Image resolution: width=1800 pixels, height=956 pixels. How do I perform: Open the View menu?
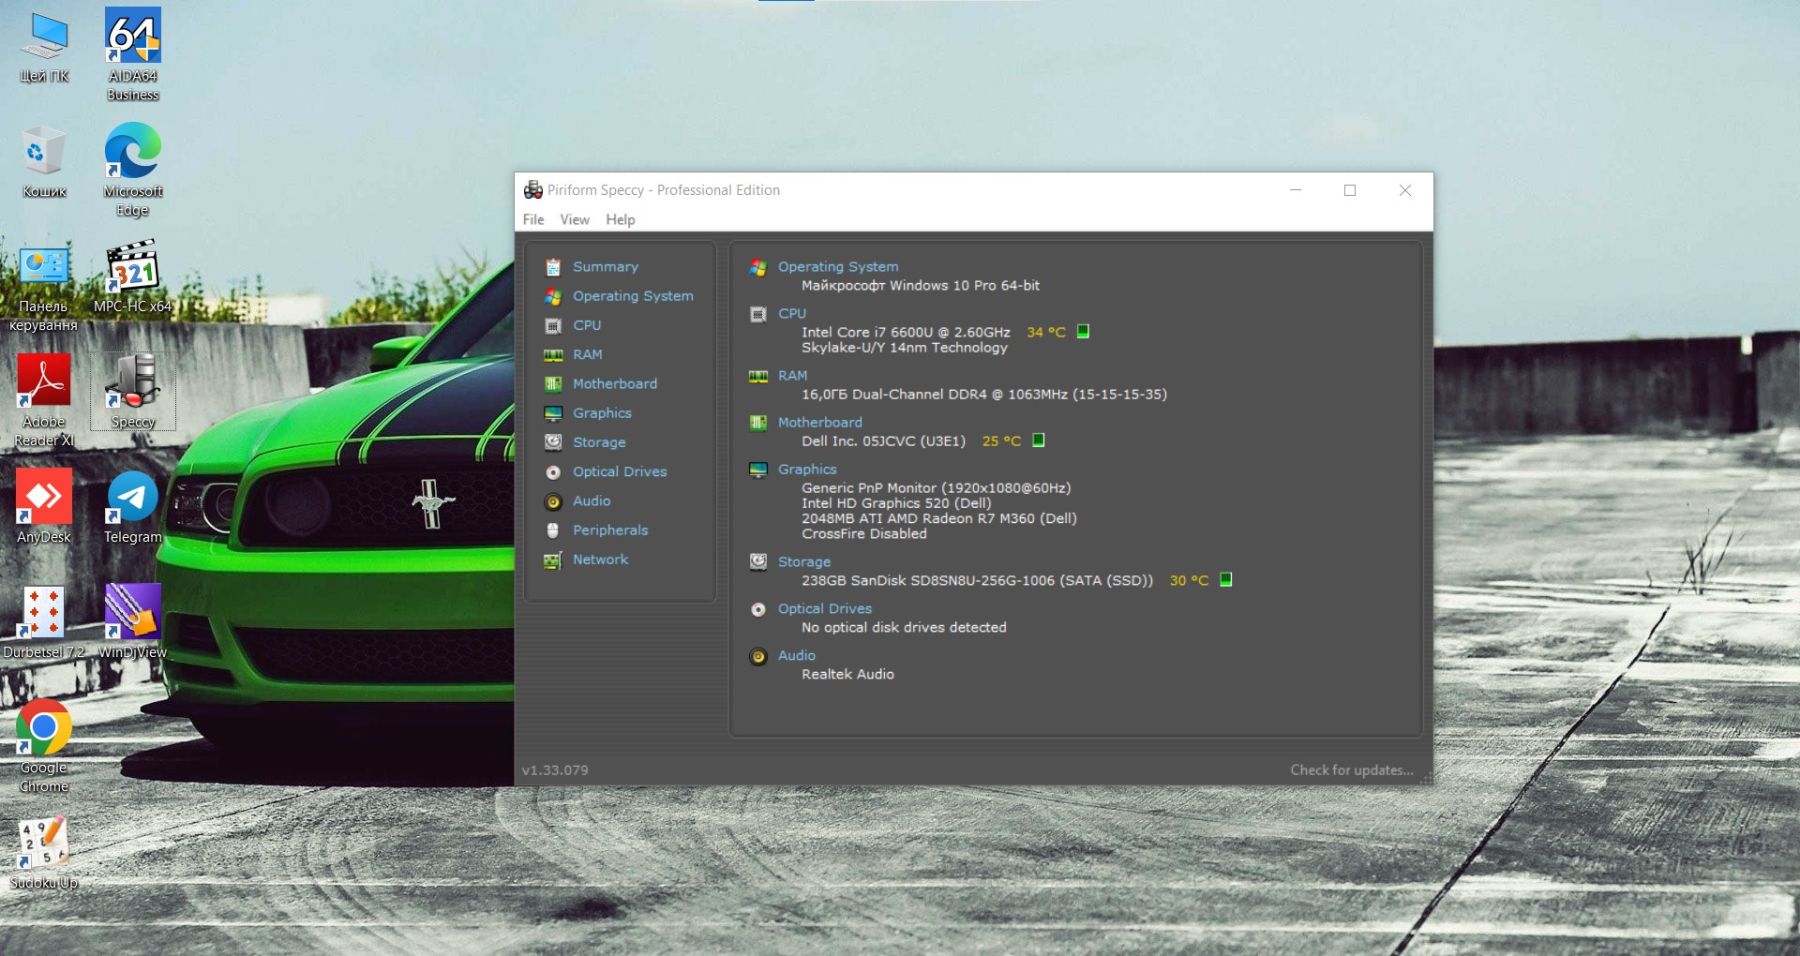574,219
